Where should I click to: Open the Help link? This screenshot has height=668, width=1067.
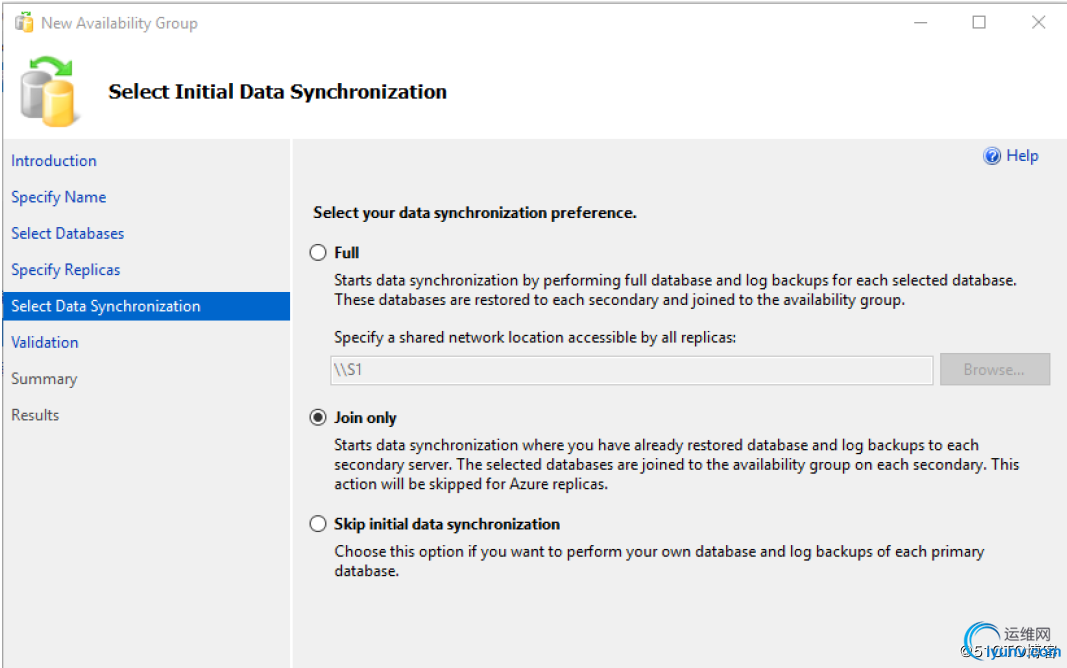tap(1022, 156)
